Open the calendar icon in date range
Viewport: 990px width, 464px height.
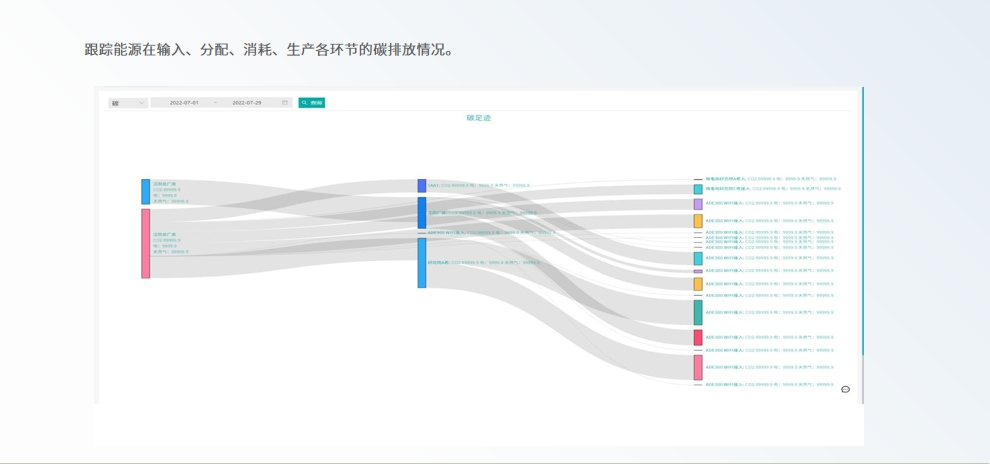285,103
